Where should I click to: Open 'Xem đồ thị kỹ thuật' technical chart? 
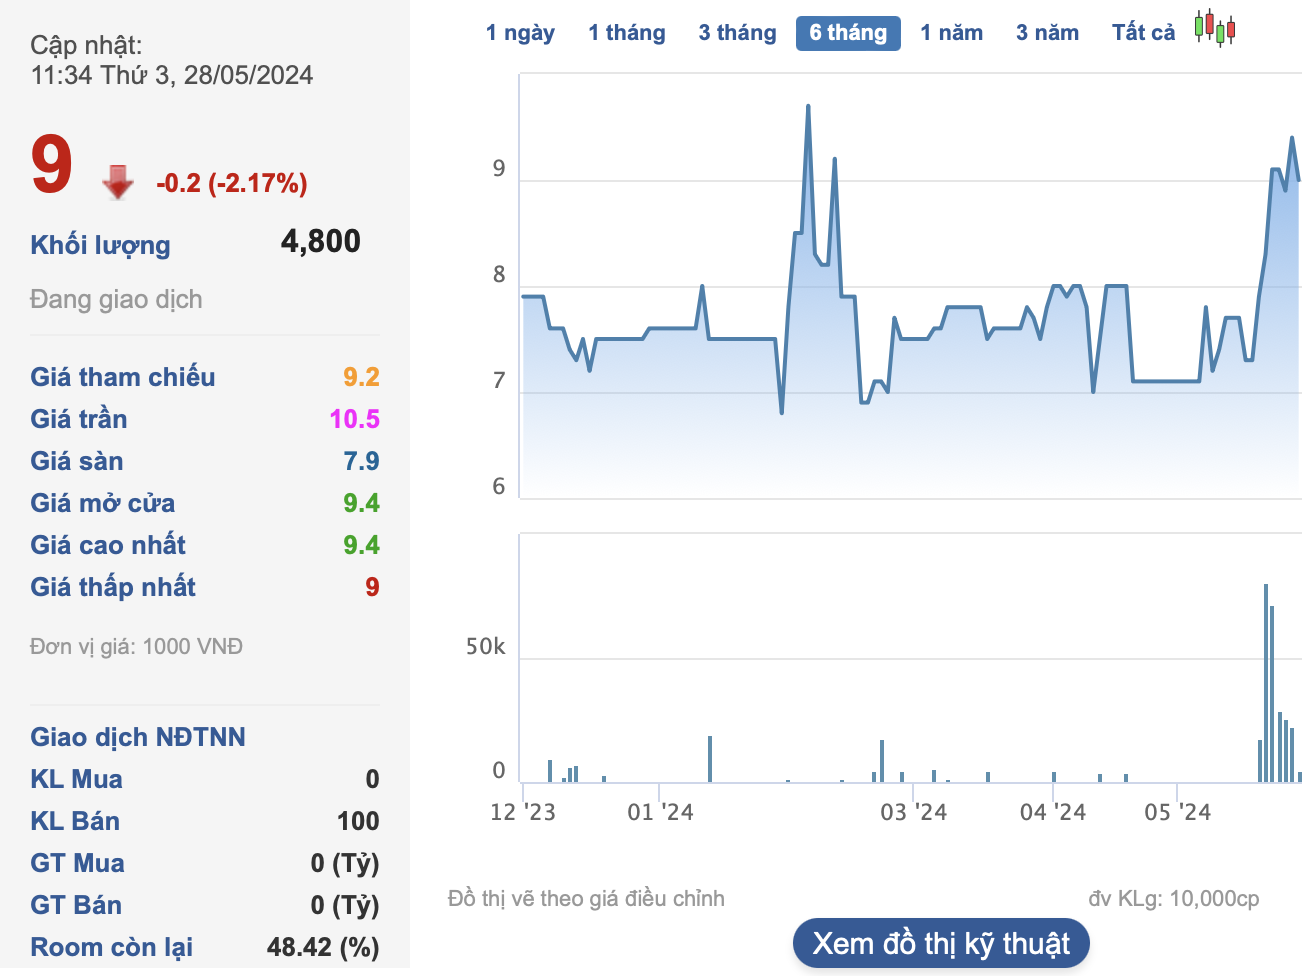pyautogui.click(x=941, y=943)
